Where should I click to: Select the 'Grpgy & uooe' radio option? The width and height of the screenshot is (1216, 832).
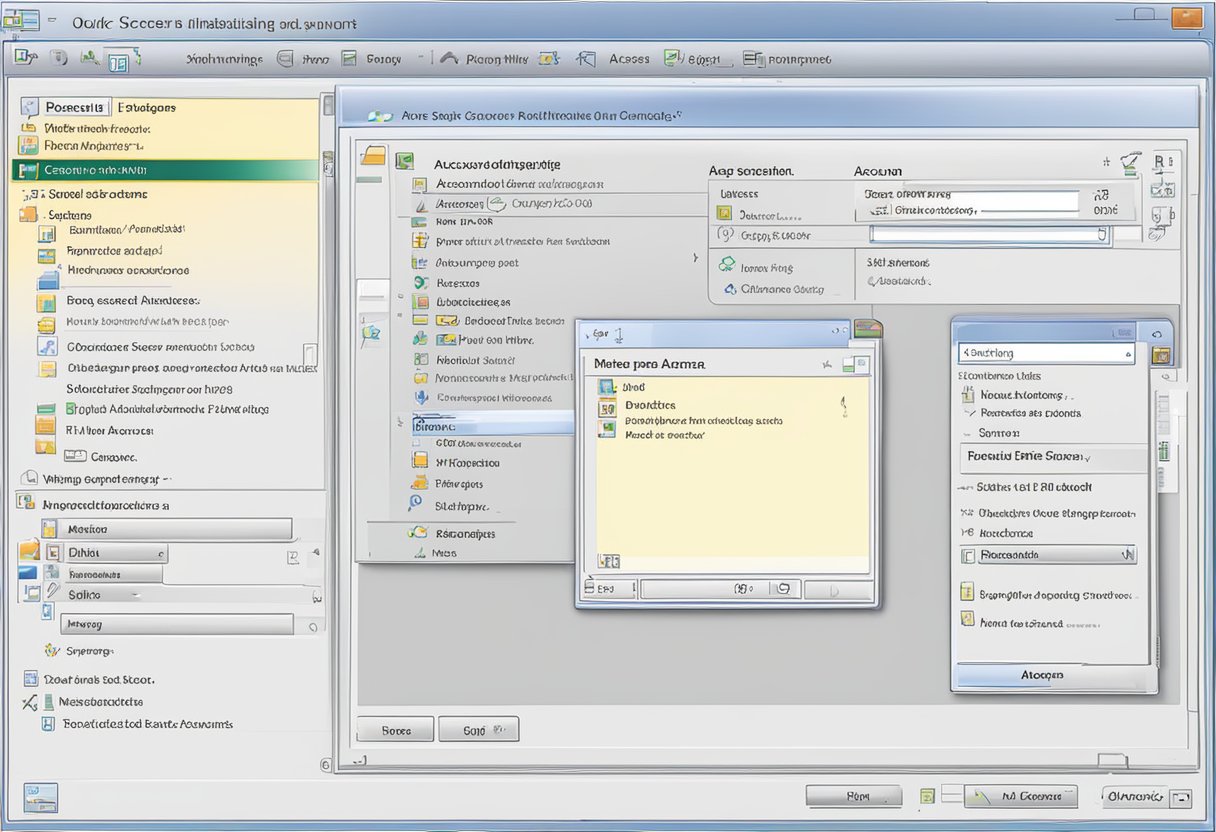(725, 236)
